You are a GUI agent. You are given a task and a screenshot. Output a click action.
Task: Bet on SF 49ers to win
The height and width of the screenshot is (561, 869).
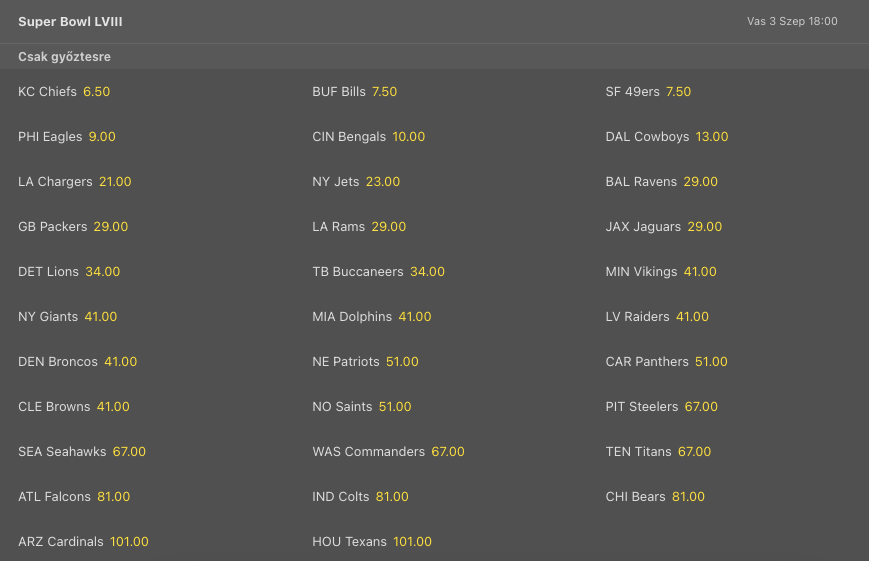tap(678, 92)
